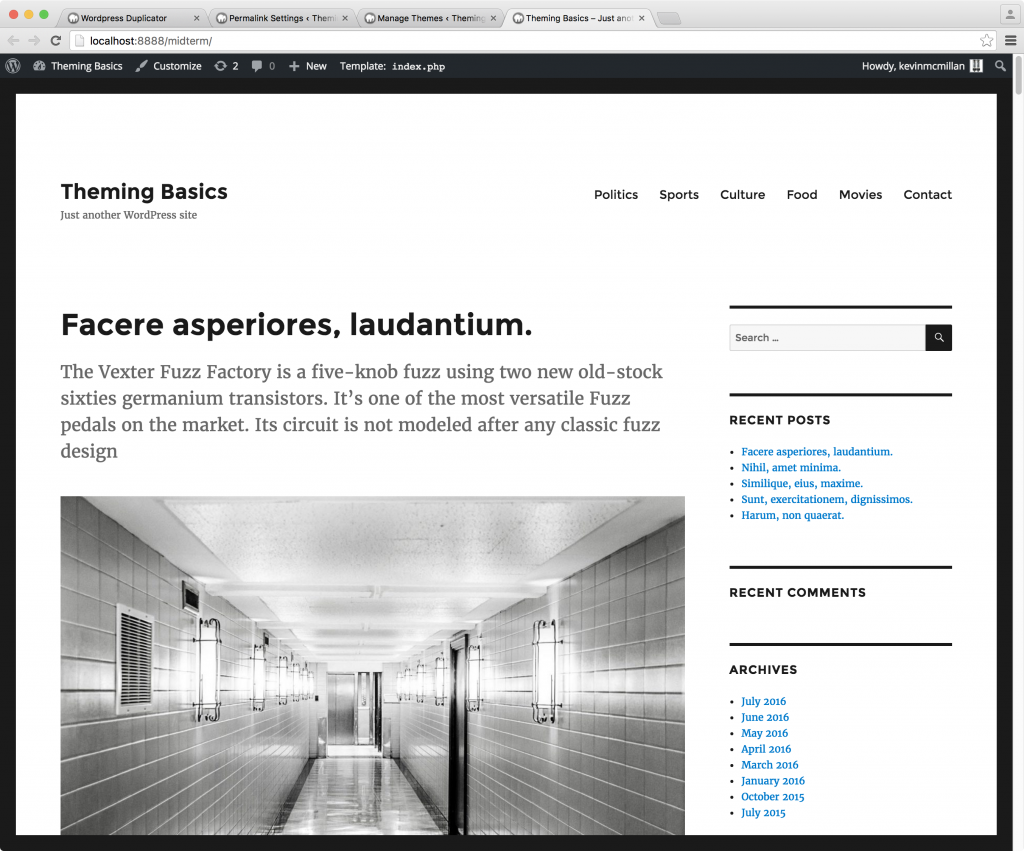Open Chrome hamburger menu
1024x851 pixels.
coord(1010,40)
